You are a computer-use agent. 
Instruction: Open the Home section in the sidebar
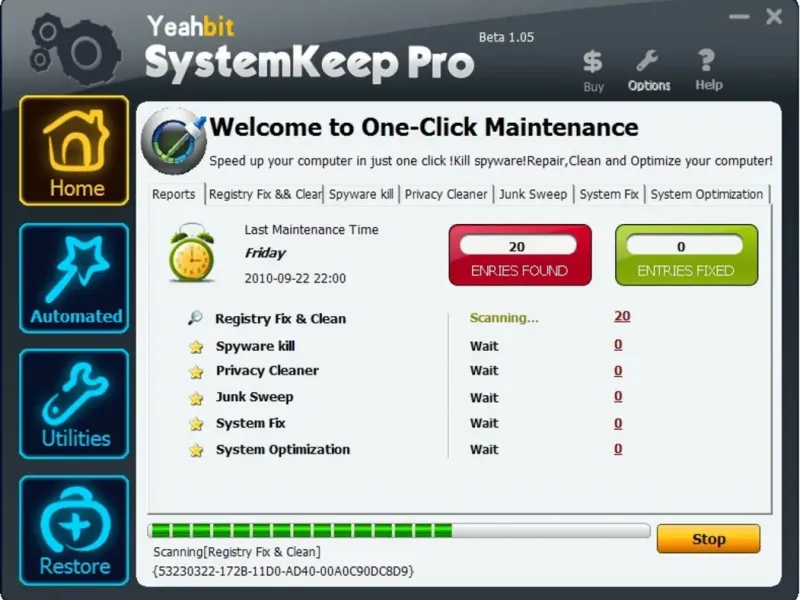(74, 151)
